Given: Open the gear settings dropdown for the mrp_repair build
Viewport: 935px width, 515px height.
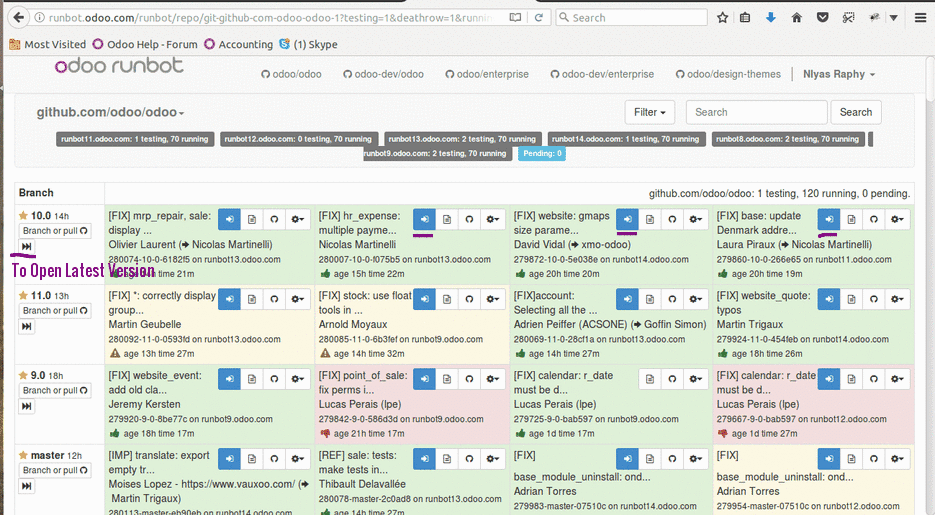Looking at the screenshot, I should pos(297,219).
